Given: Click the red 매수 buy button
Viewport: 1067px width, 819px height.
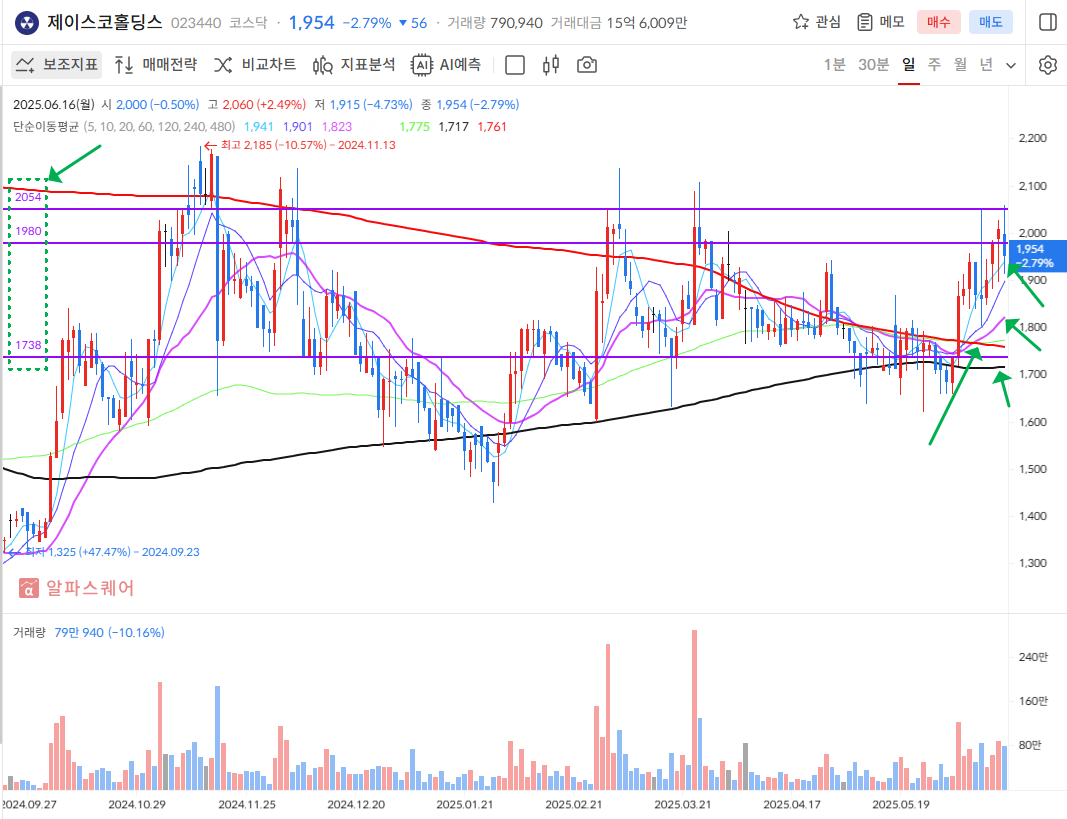Looking at the screenshot, I should (x=938, y=22).
